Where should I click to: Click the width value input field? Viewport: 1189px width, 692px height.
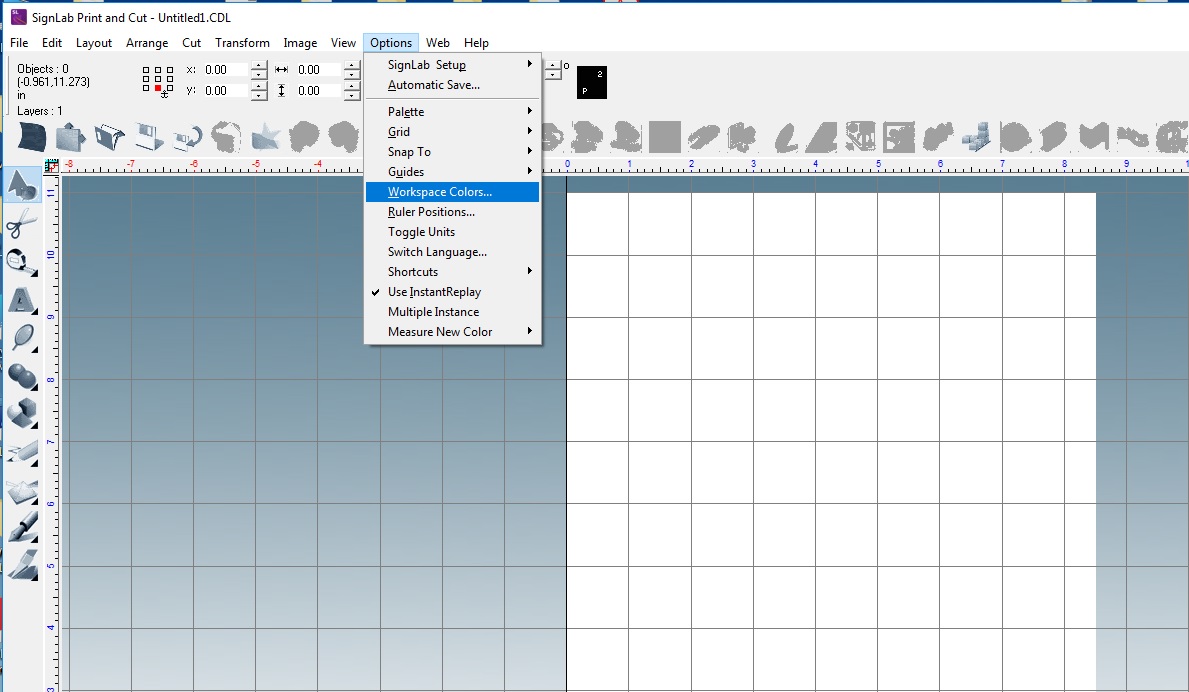318,70
